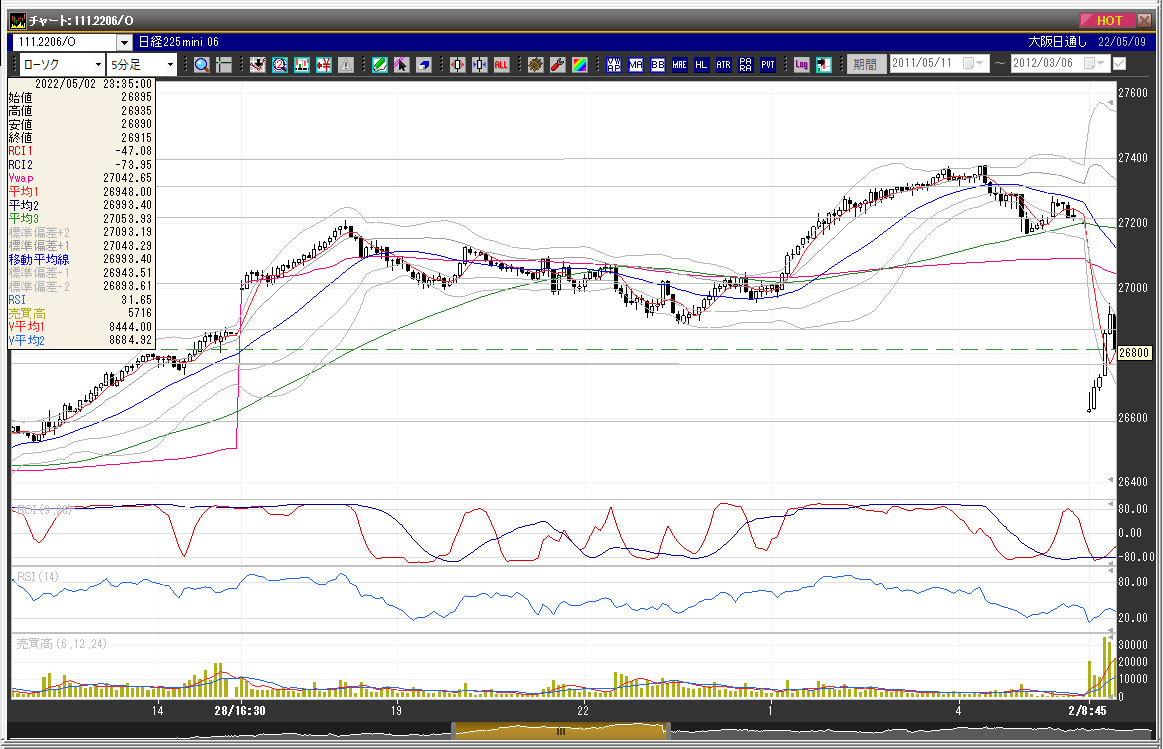1163x749 pixels.
Task: Click the HOT button in title bar
Action: (1107, 21)
